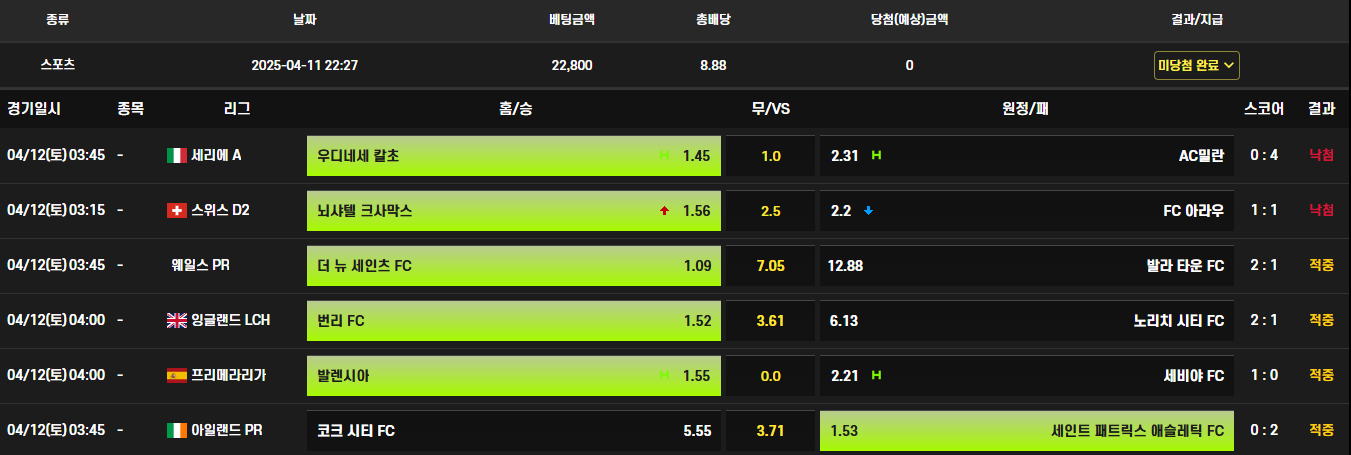The height and width of the screenshot is (455, 1351).
Task: Click the 경기일시 column header
Action: point(34,108)
